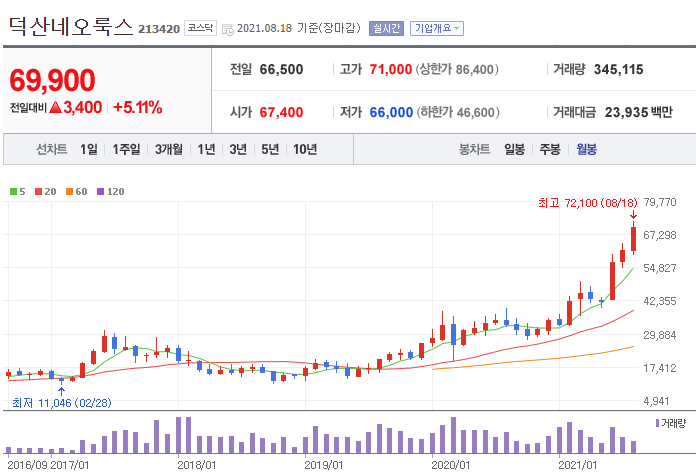Click the stock code 213420

pos(159,29)
